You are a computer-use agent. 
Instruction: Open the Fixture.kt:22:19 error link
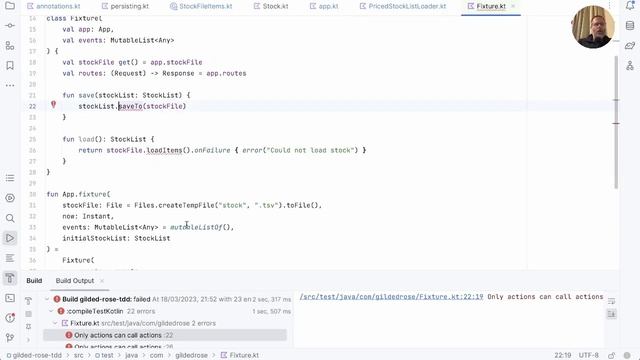pyautogui.click(x=391, y=297)
